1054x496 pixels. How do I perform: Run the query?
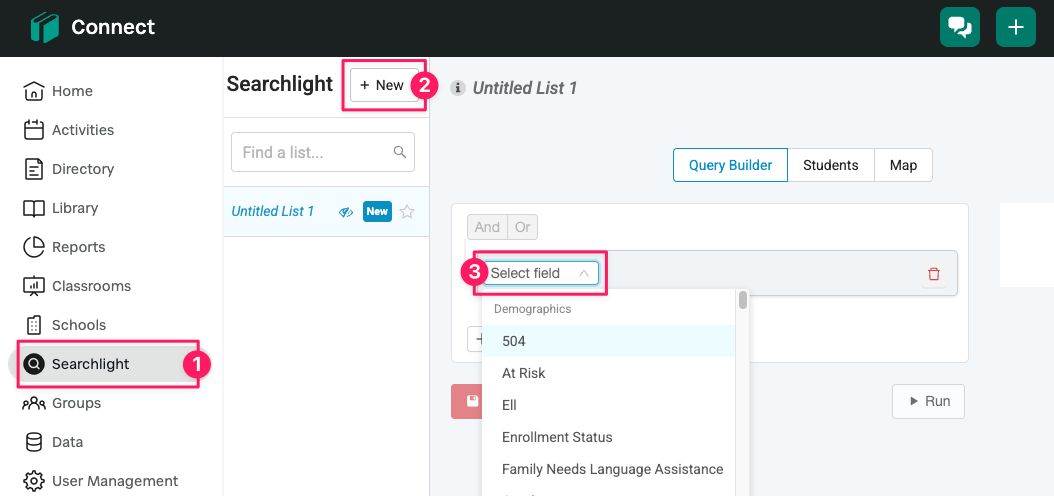928,401
